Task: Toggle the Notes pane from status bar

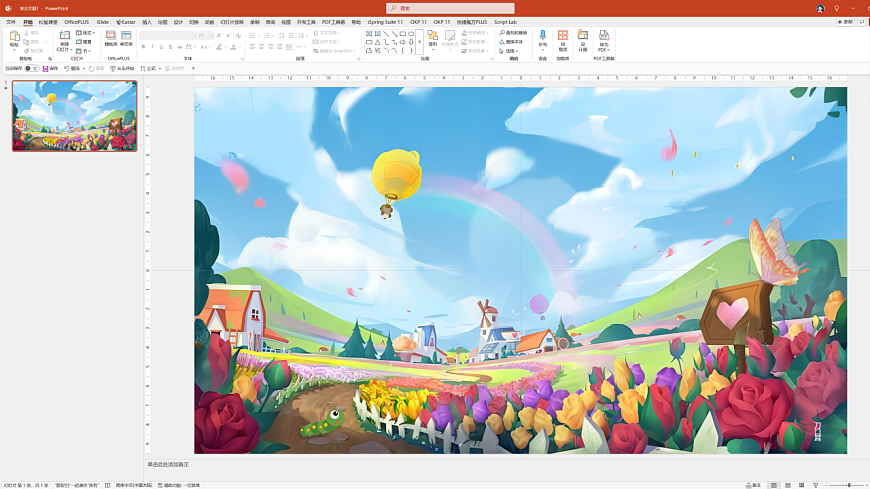Action: pyautogui.click(x=754, y=485)
